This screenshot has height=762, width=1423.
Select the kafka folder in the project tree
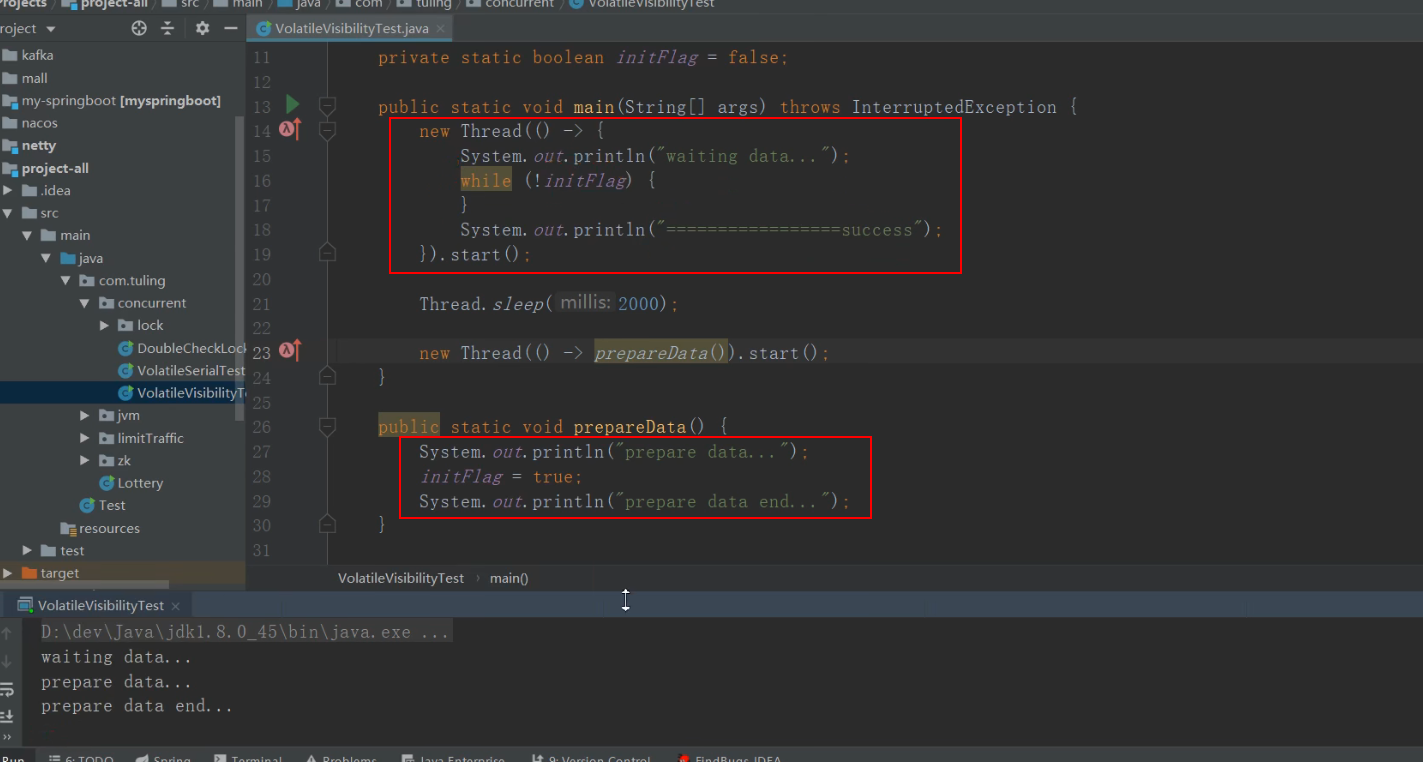28,55
